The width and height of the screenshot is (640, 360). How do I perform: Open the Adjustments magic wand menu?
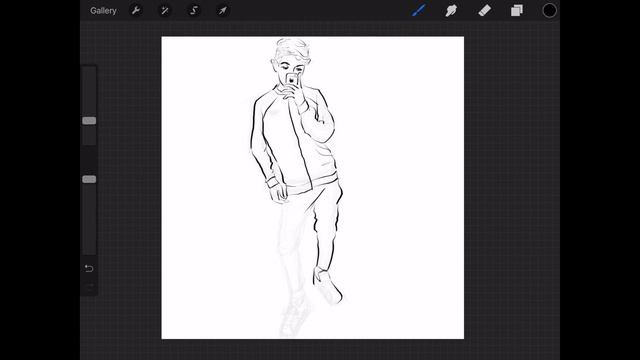[164, 10]
